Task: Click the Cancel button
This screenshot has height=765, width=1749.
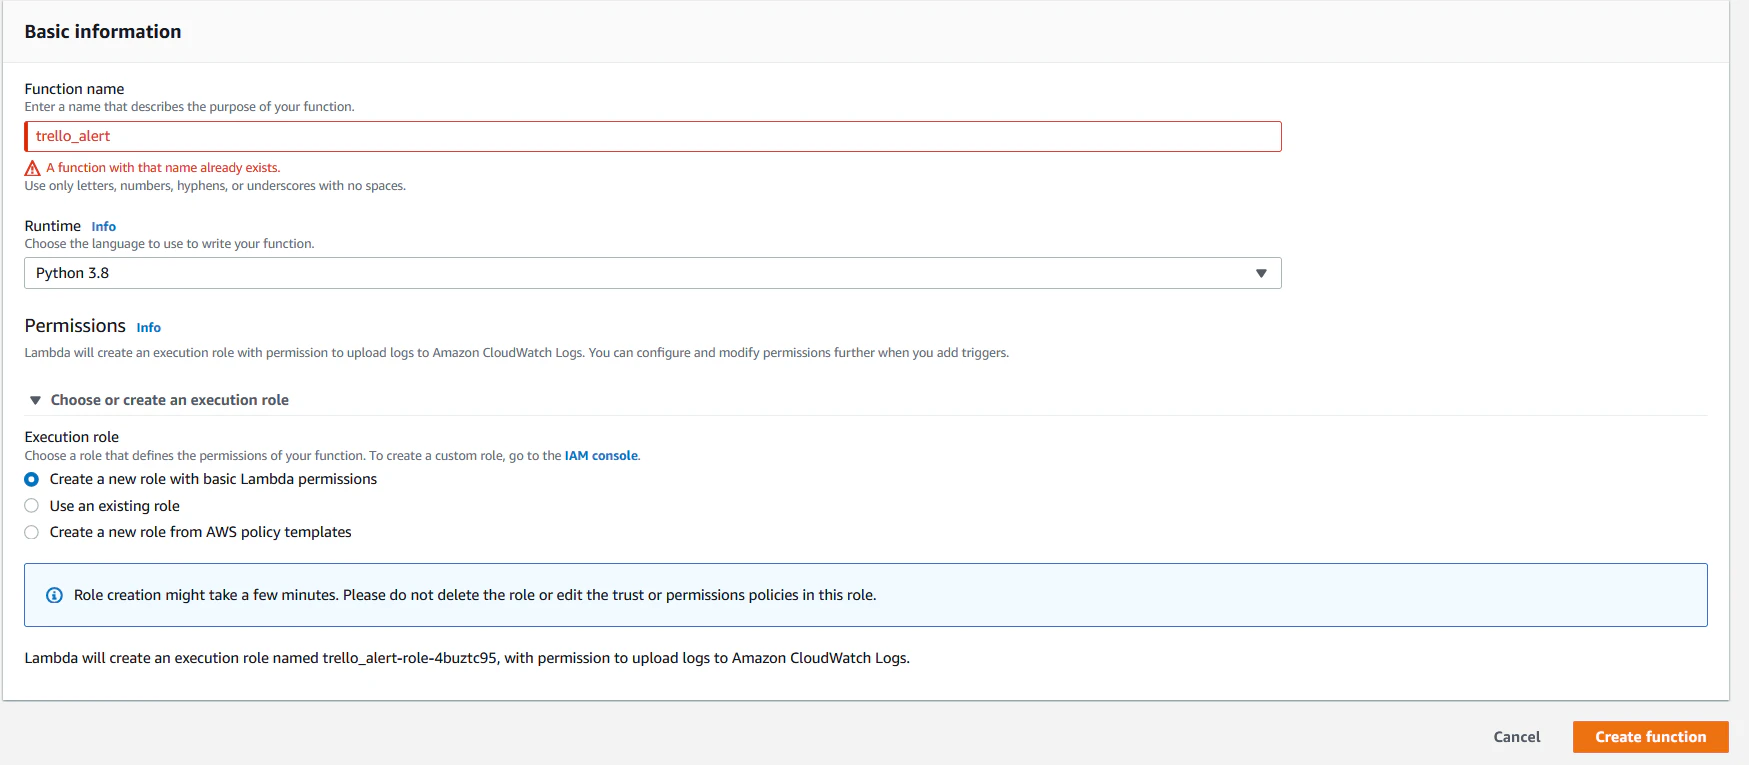Action: pyautogui.click(x=1517, y=737)
